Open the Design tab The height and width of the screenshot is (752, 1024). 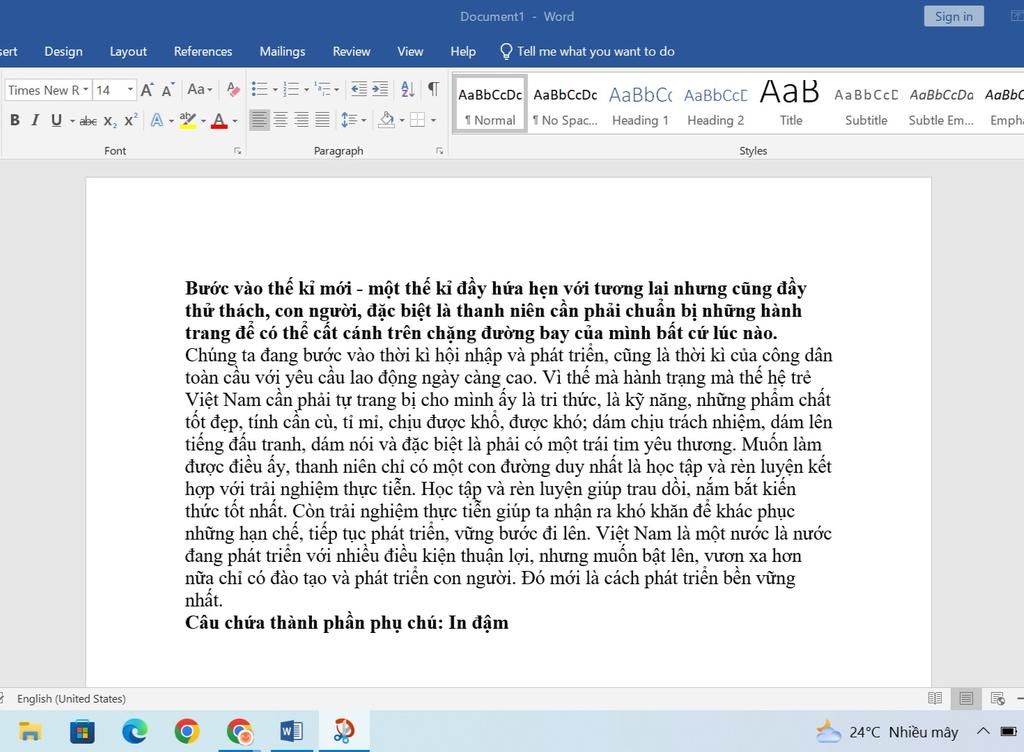point(63,52)
